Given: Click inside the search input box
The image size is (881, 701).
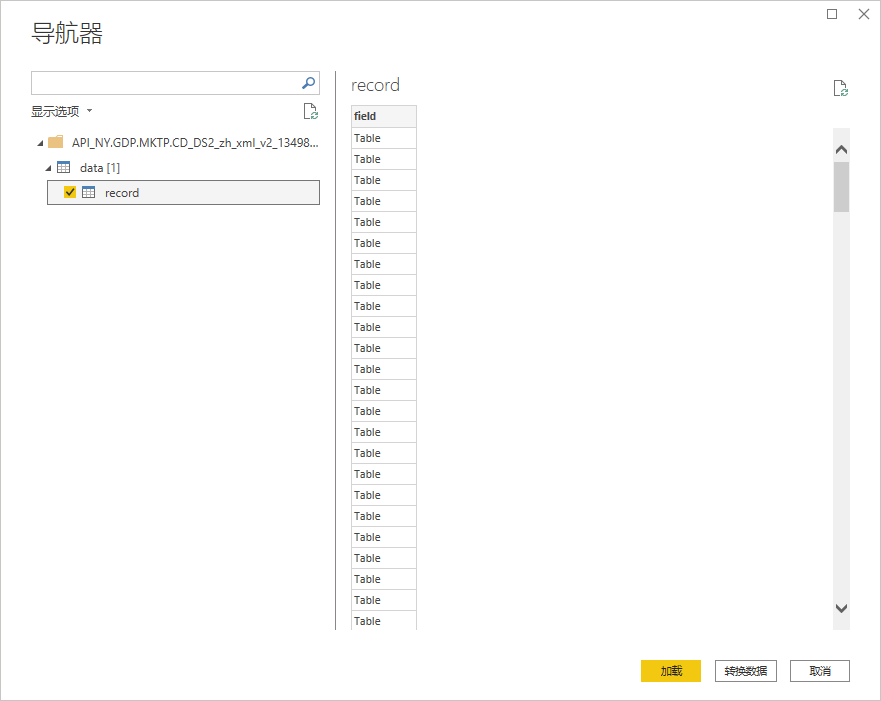Looking at the screenshot, I should coord(165,83).
